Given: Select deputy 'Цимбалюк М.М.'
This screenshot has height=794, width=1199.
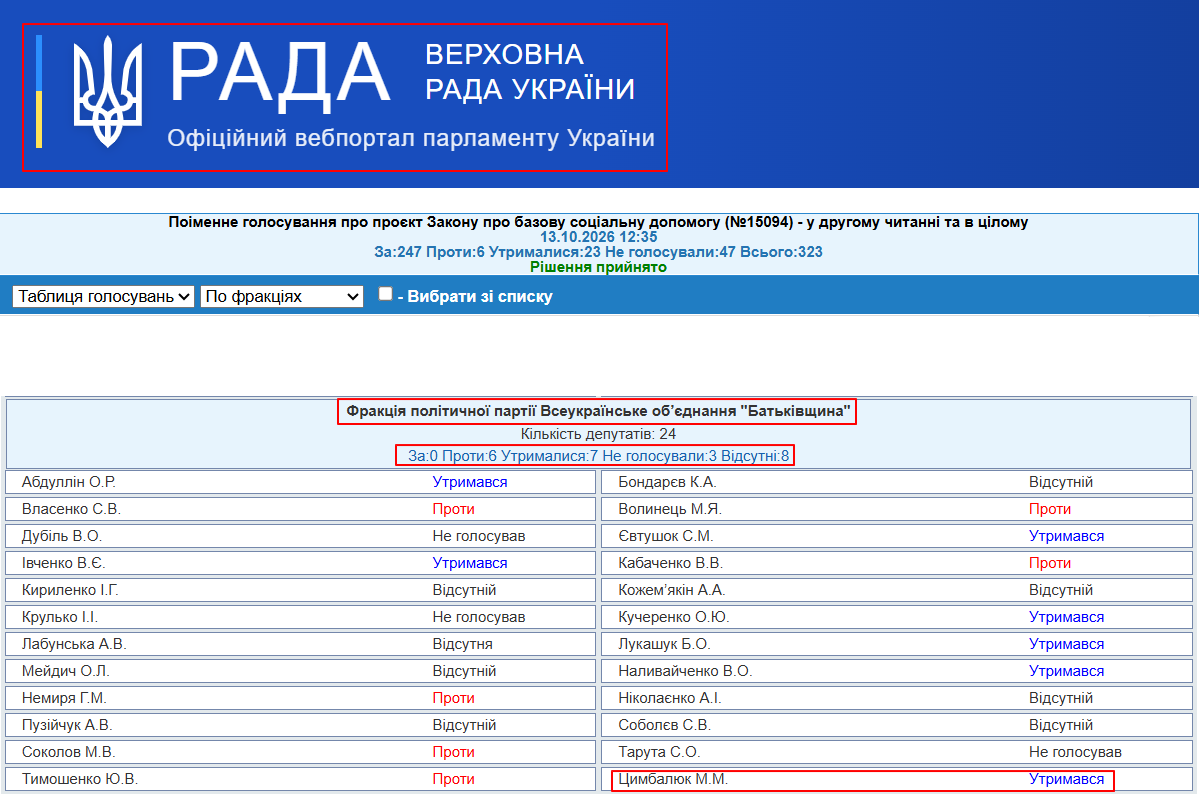Looking at the screenshot, I should [673, 779].
